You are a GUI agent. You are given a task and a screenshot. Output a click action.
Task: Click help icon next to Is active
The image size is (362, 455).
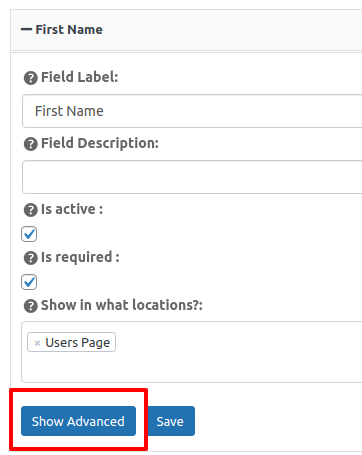(31, 210)
